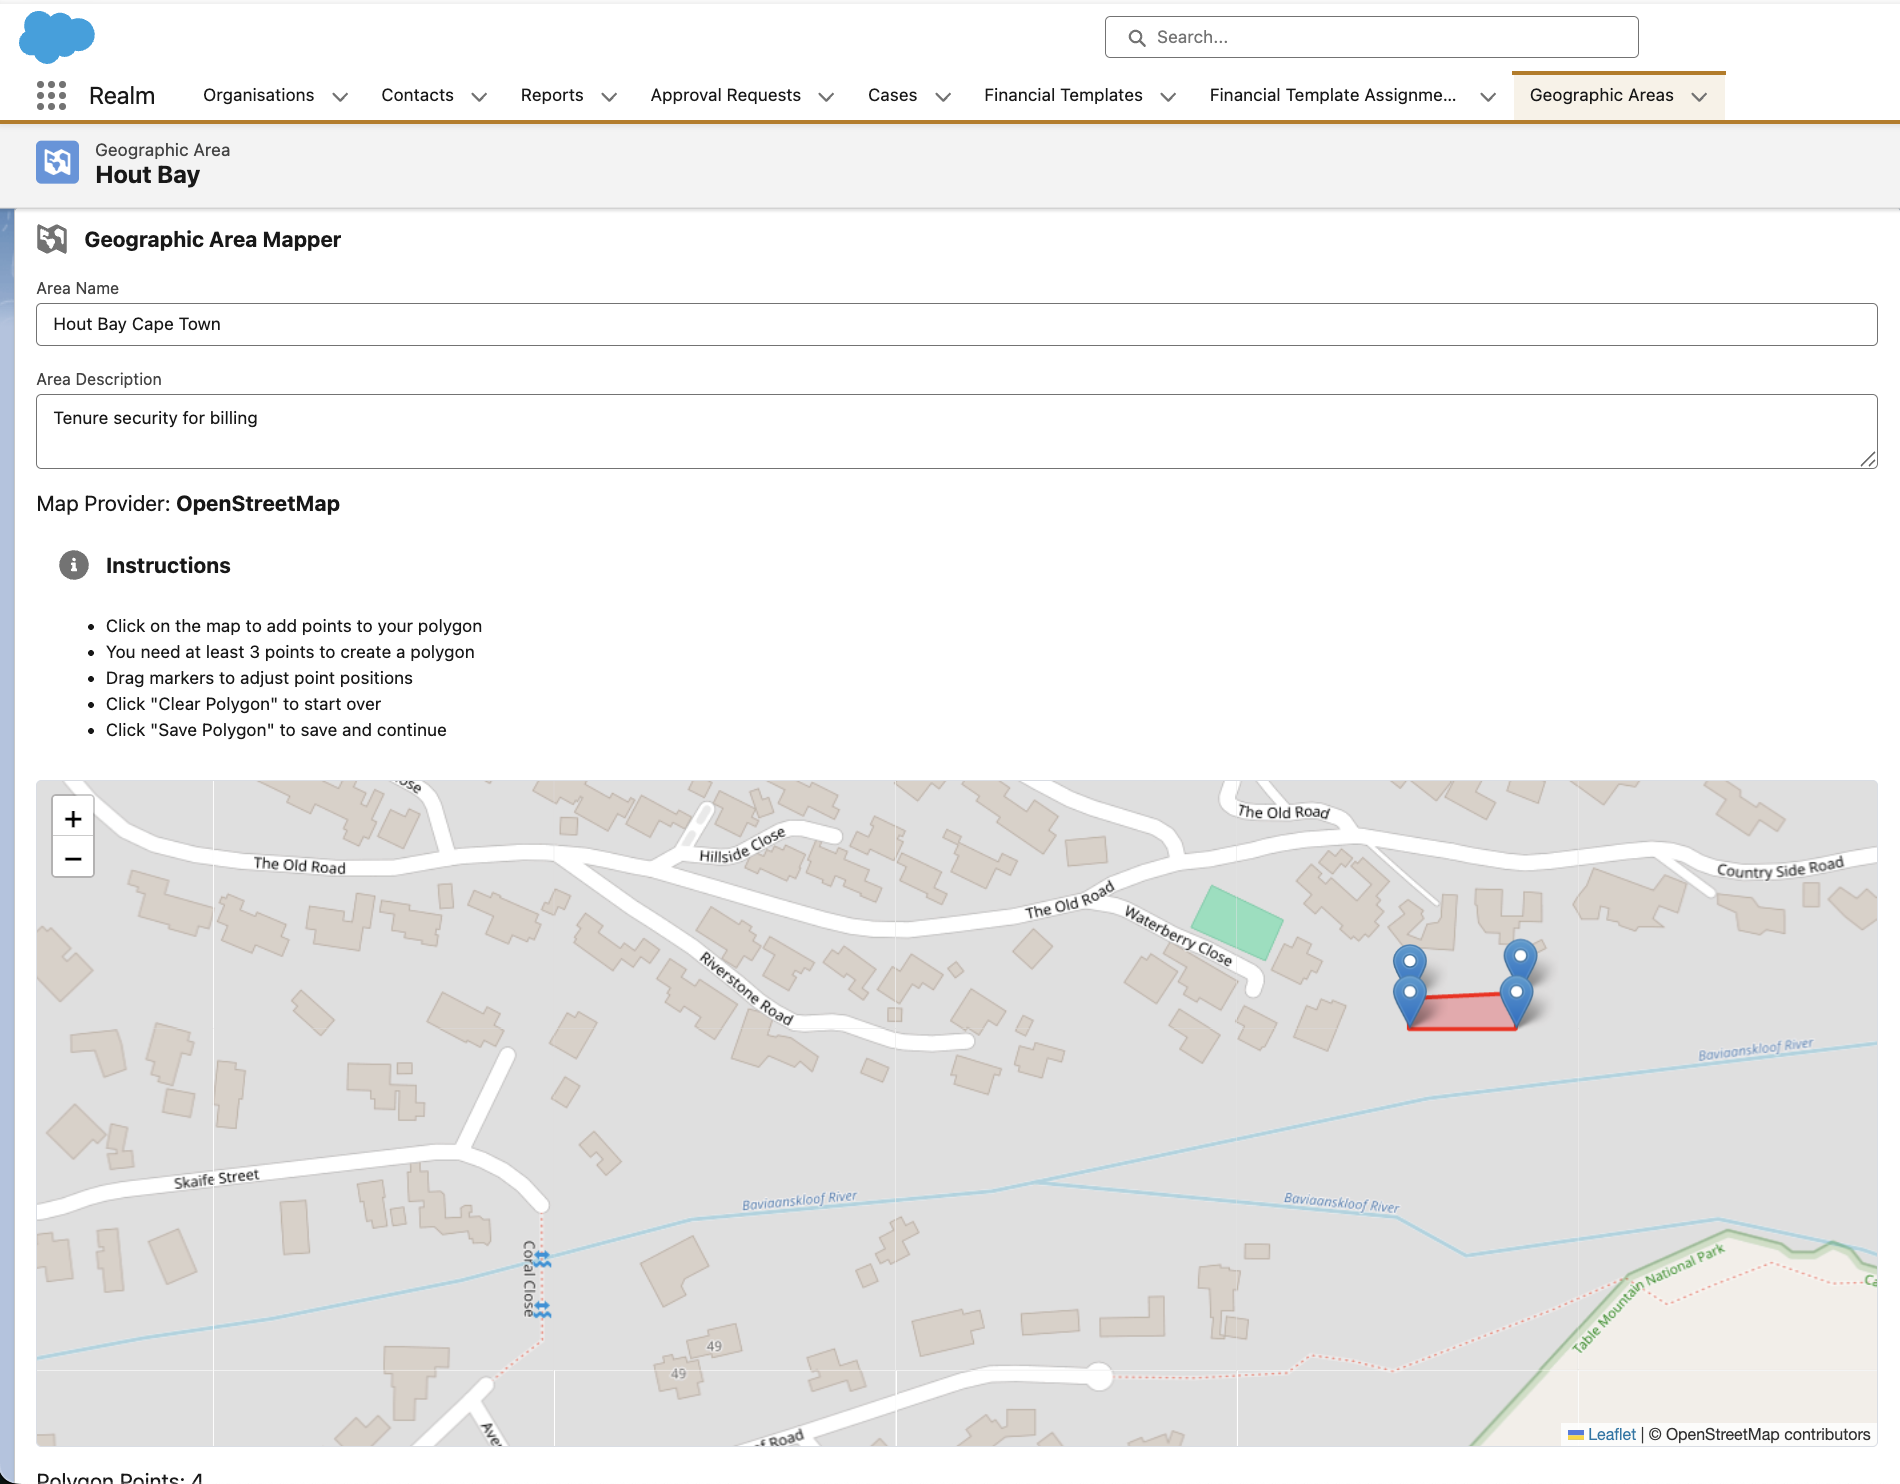1900x1484 pixels.
Task: Expand the Reports tab chevron menu
Action: click(609, 96)
